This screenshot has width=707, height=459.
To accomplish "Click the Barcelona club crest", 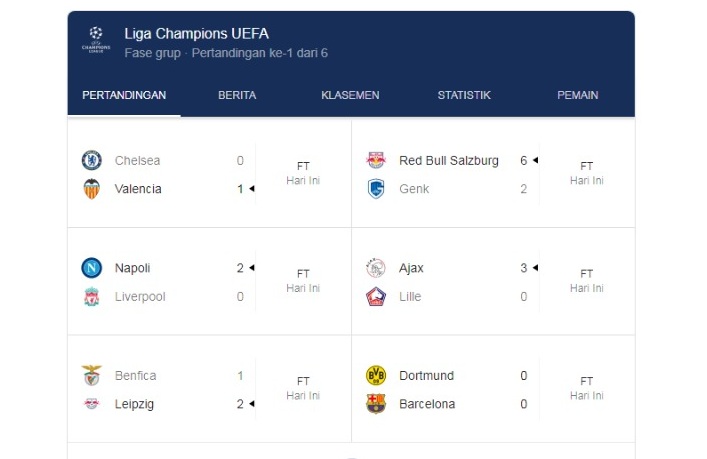I will (376, 404).
